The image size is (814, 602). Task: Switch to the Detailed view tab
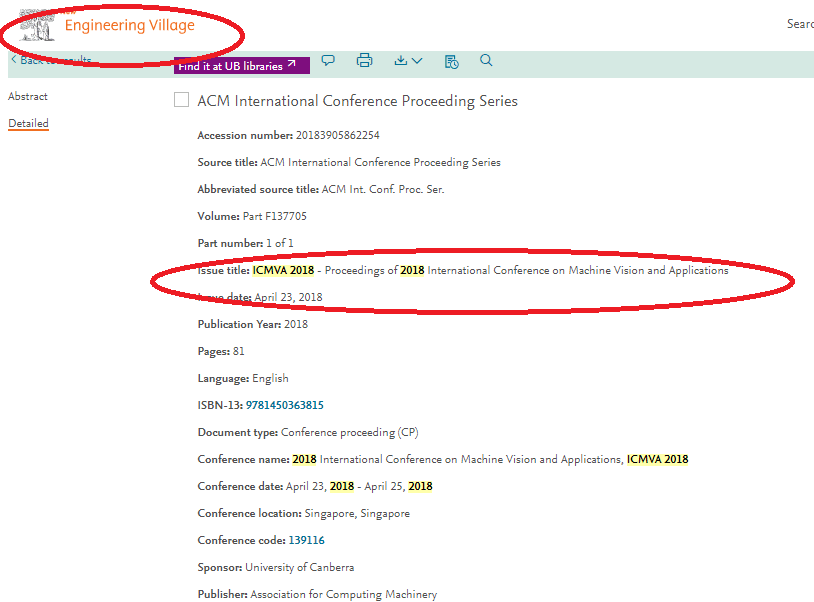tap(28, 124)
